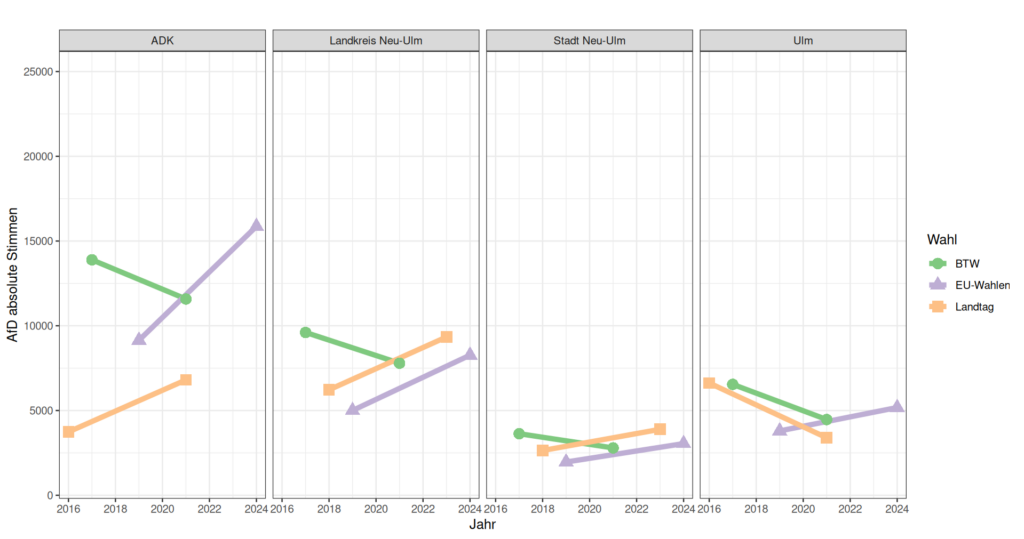
Task: Click the 'Jahr' x-axis title
Action: (483, 524)
